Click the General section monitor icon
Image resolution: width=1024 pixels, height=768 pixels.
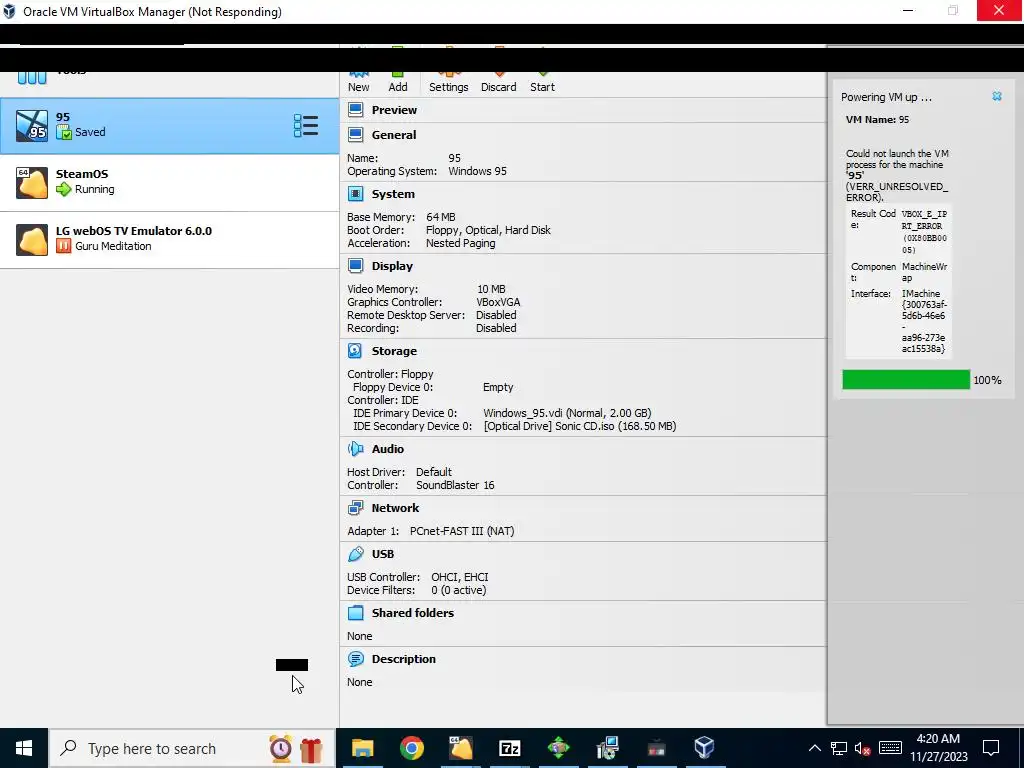tap(355, 135)
